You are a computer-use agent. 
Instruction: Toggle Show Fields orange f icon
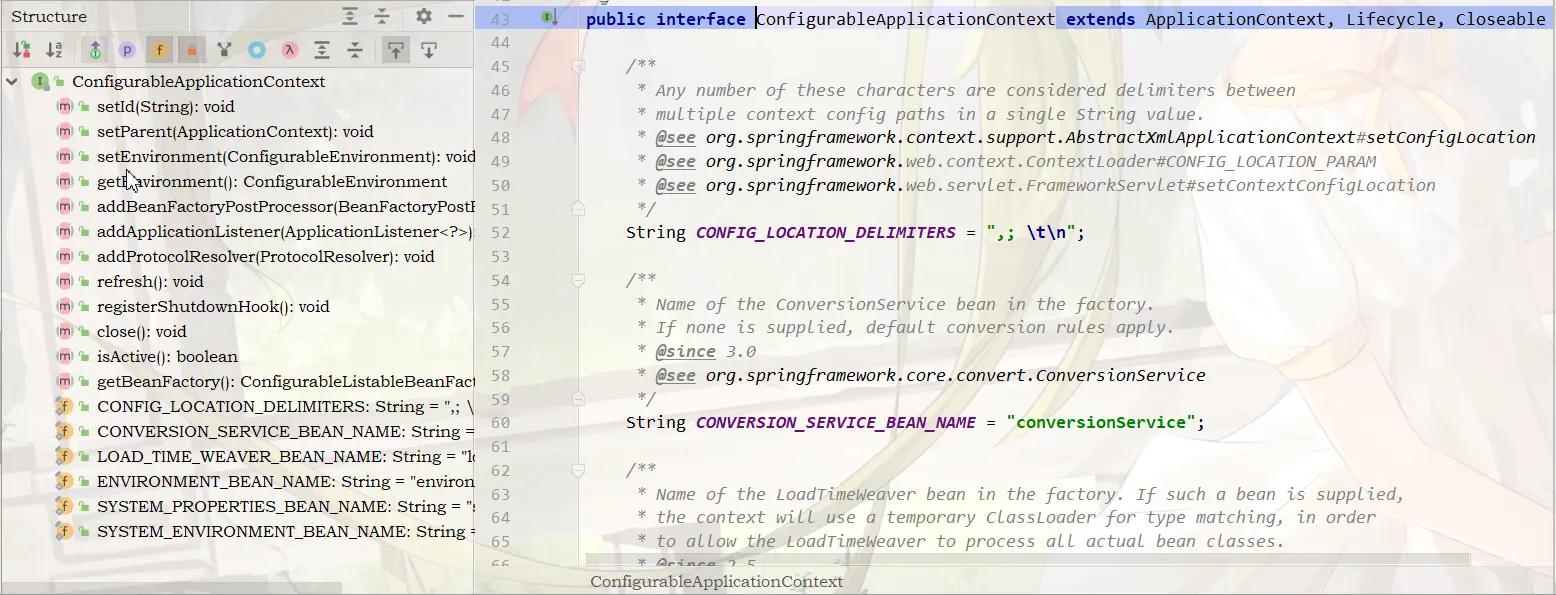pyautogui.click(x=159, y=50)
